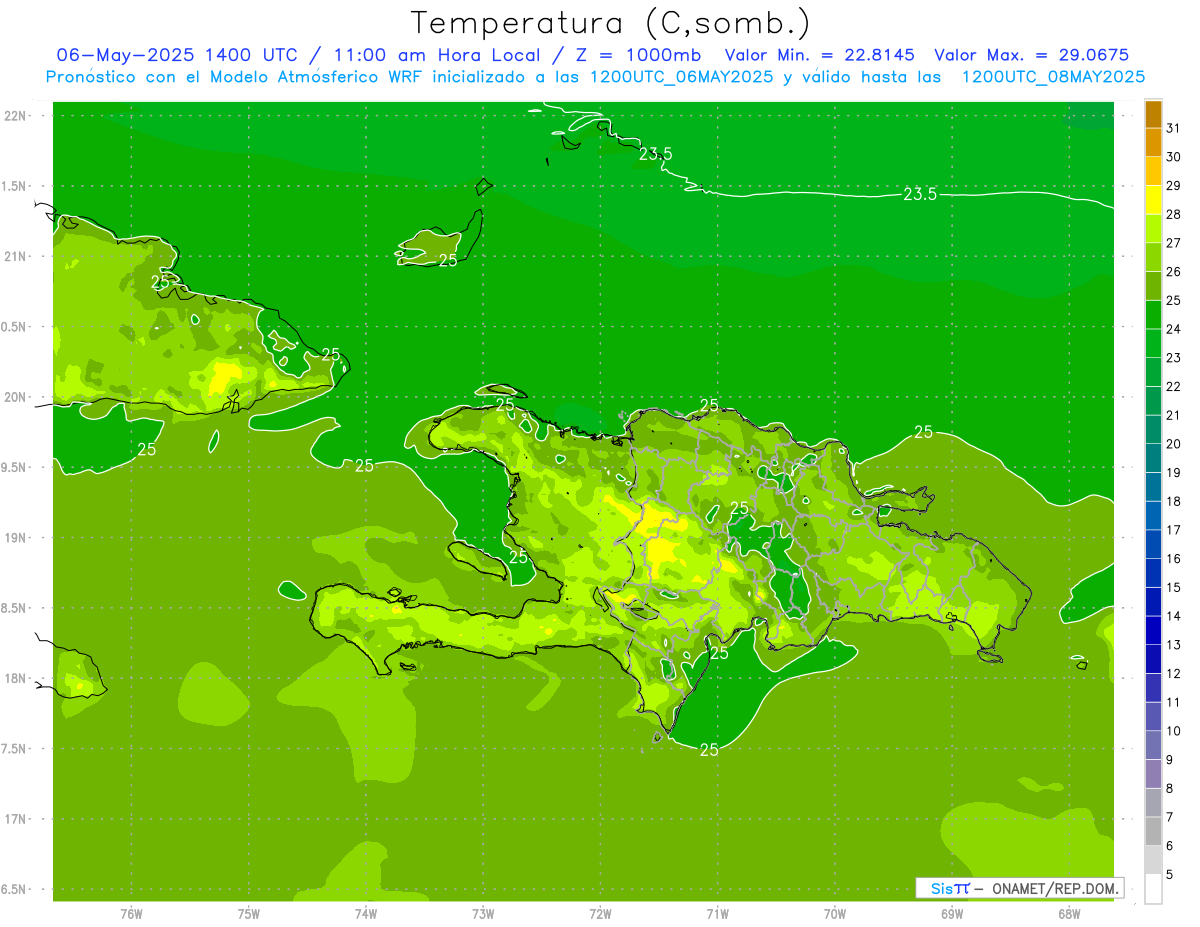Click the "28" value in the color legend
Screen dimensions: 1200x927
pos(1174,214)
